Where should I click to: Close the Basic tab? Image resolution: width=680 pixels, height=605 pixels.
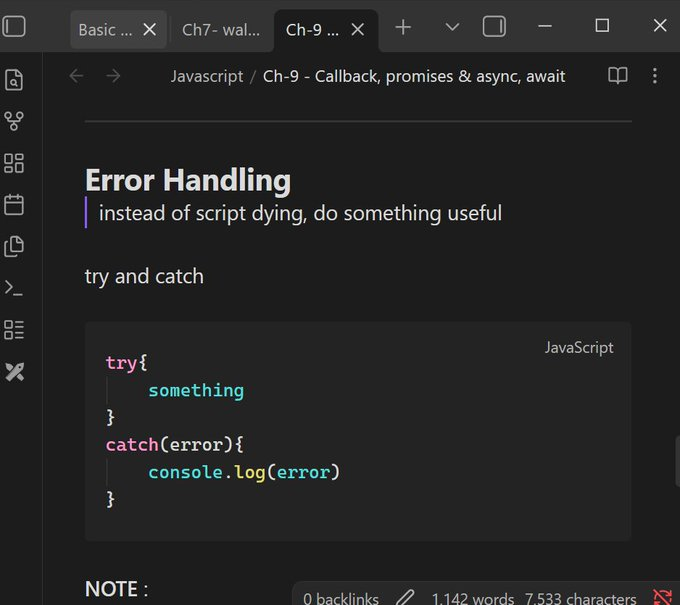click(150, 29)
